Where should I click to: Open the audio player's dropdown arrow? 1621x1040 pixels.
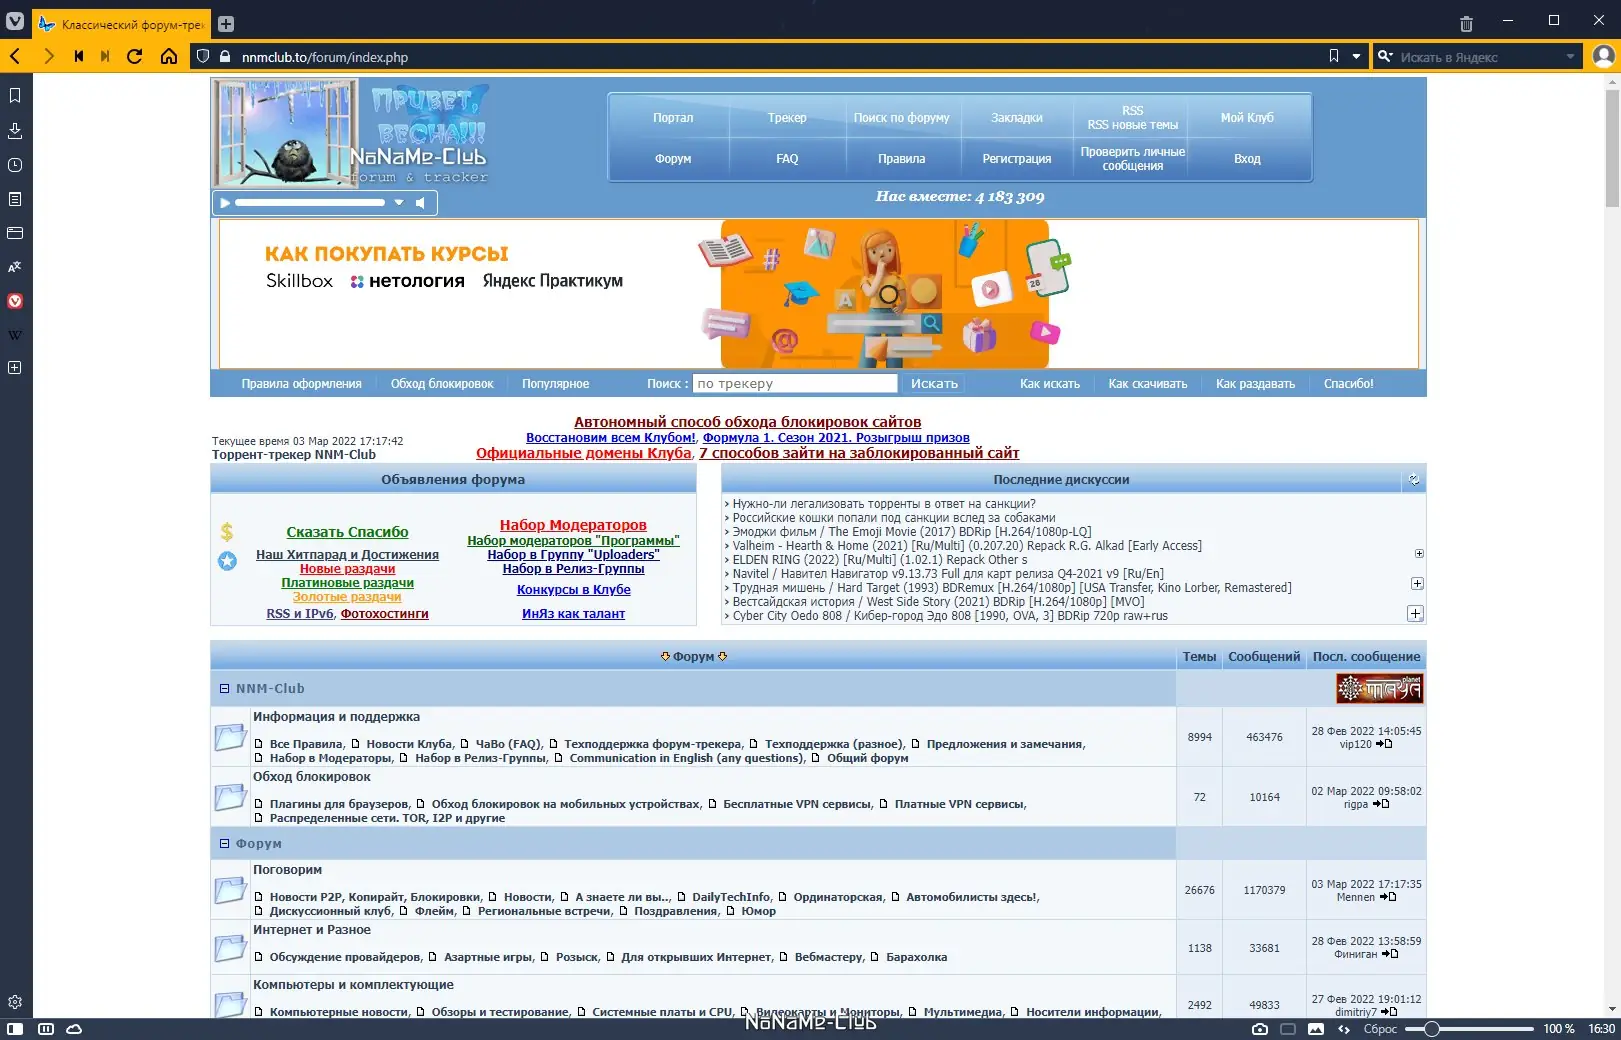[399, 203]
